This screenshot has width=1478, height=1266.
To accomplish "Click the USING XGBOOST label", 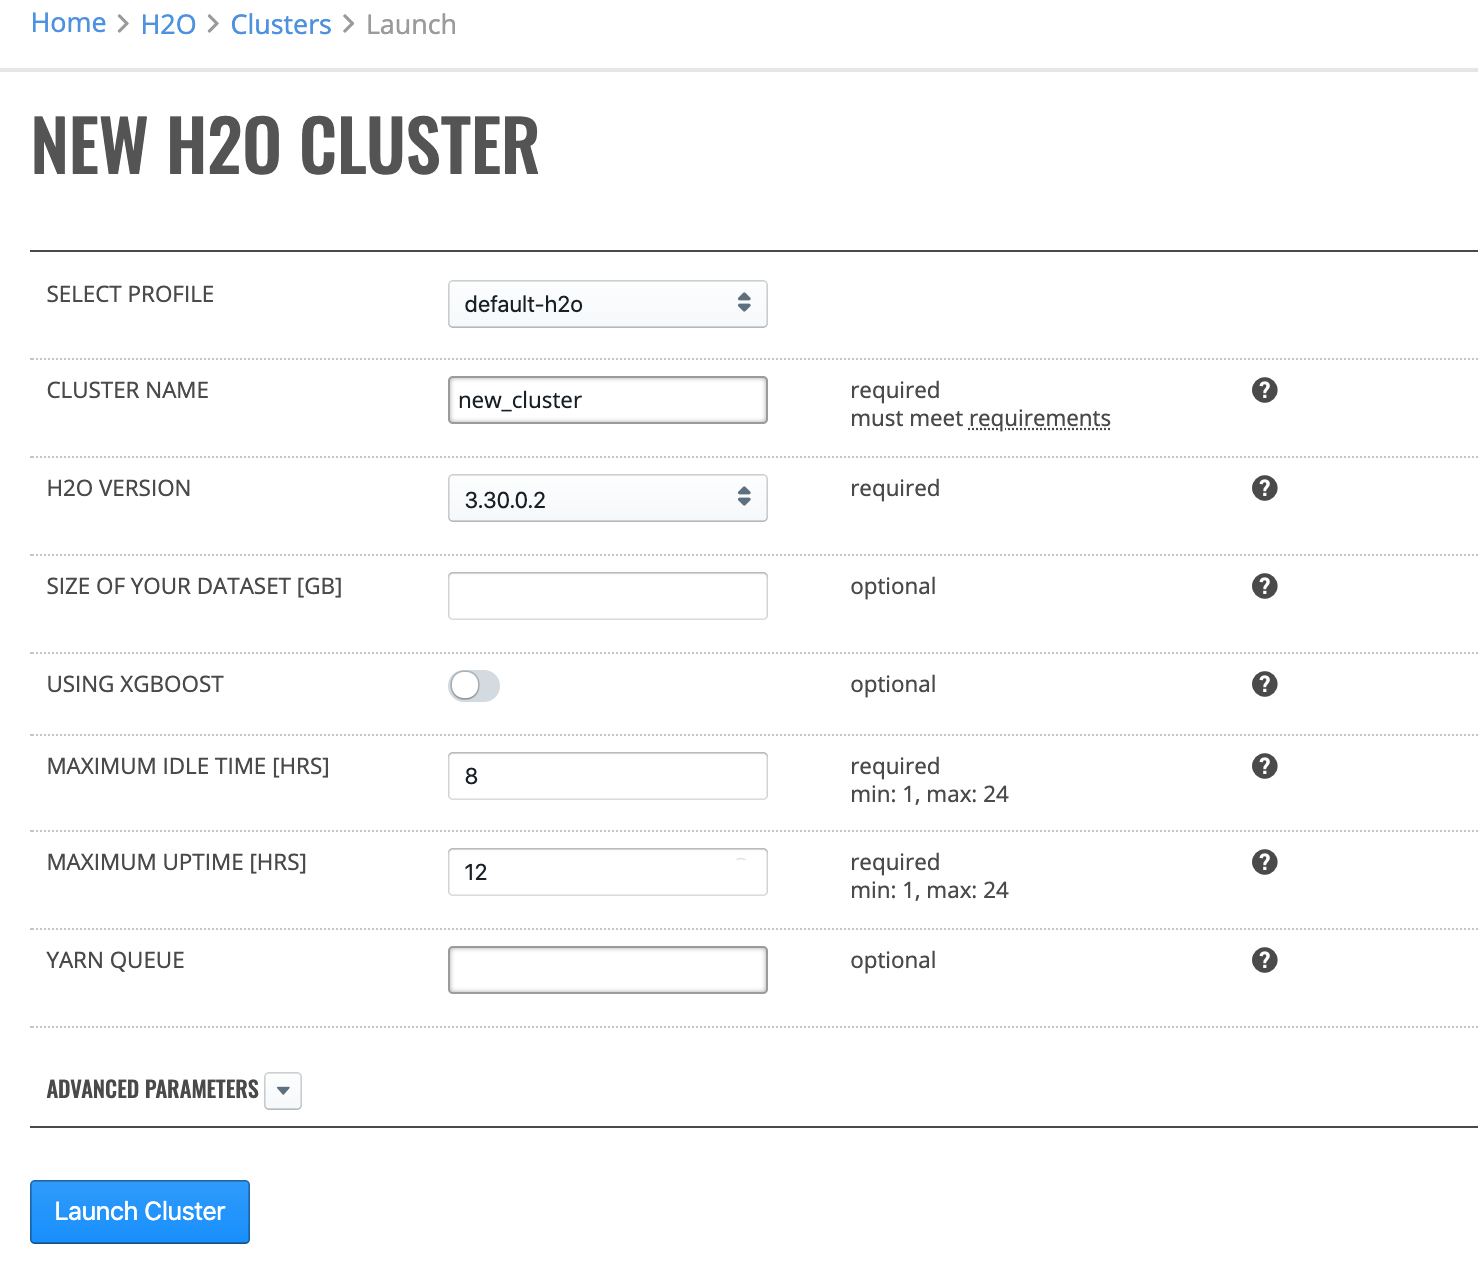I will (135, 684).
